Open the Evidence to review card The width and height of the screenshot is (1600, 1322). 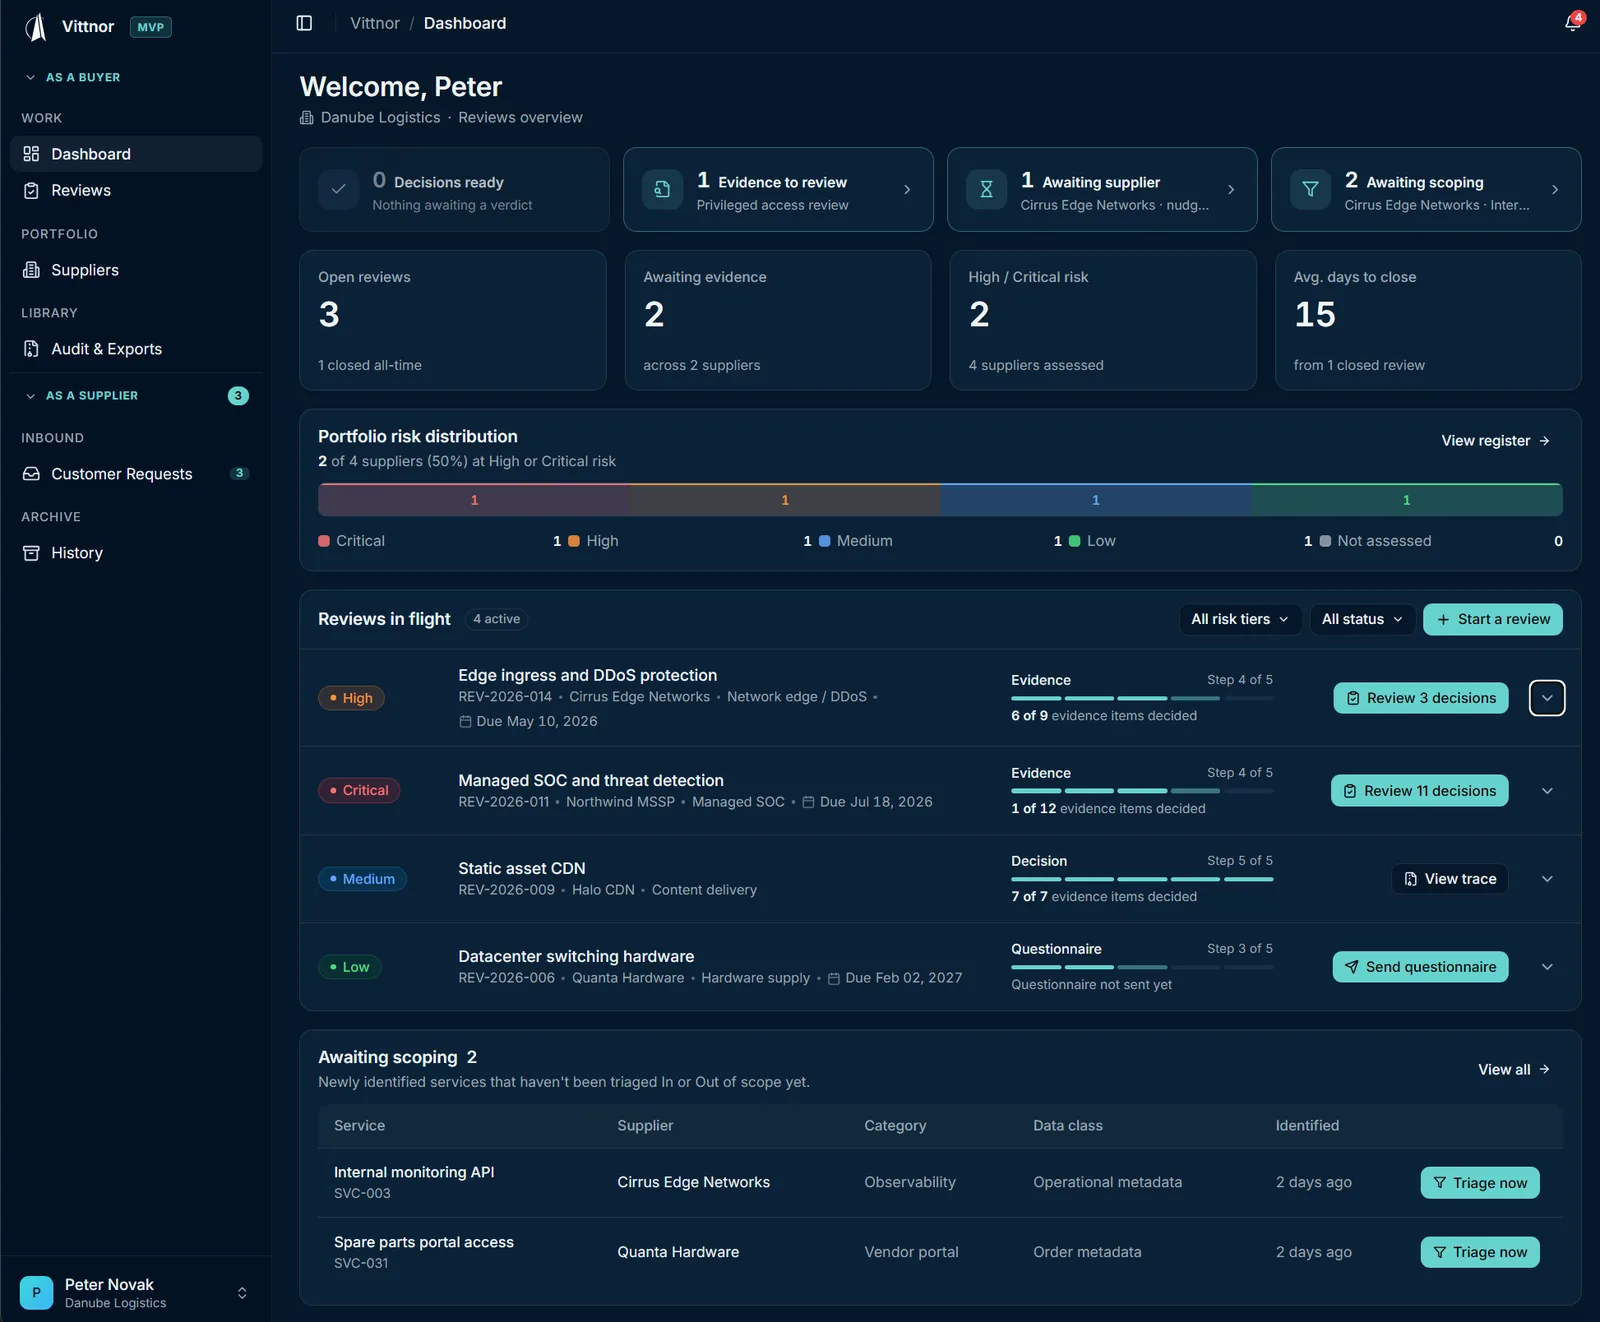[778, 190]
